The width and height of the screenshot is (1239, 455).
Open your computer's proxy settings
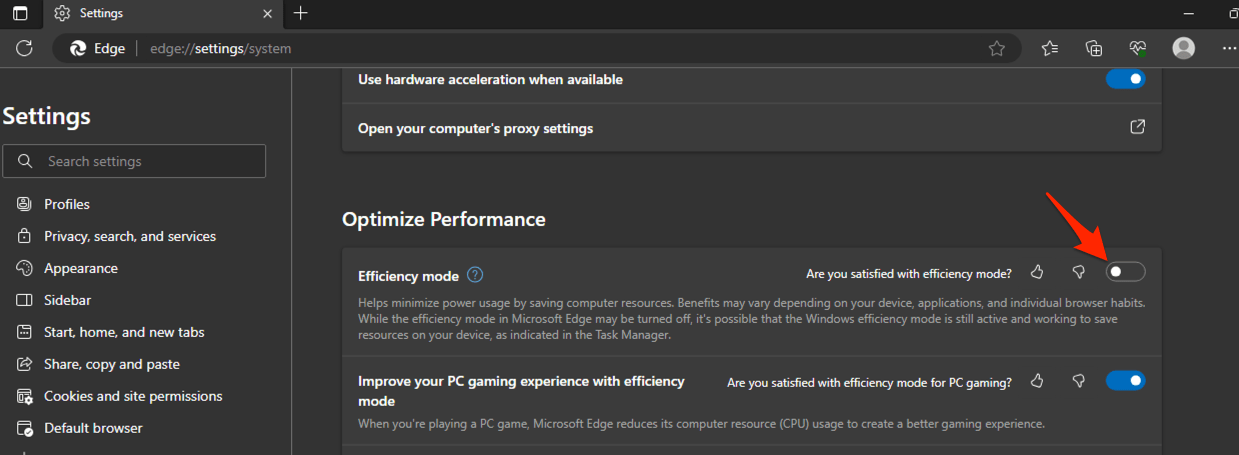1137,128
